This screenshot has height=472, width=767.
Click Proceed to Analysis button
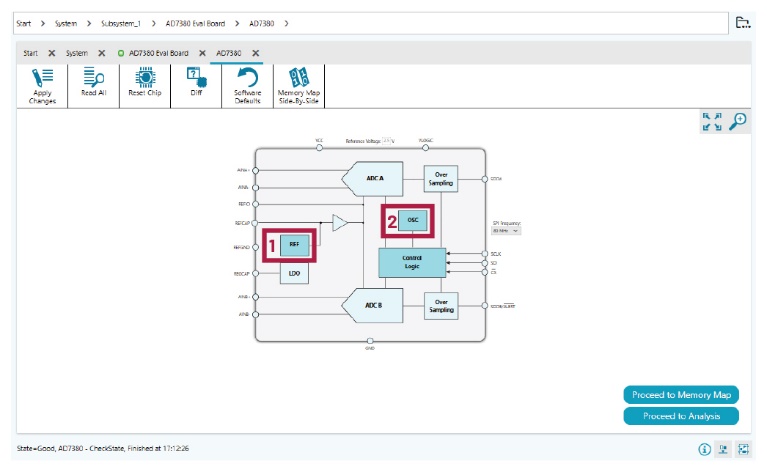pos(681,416)
